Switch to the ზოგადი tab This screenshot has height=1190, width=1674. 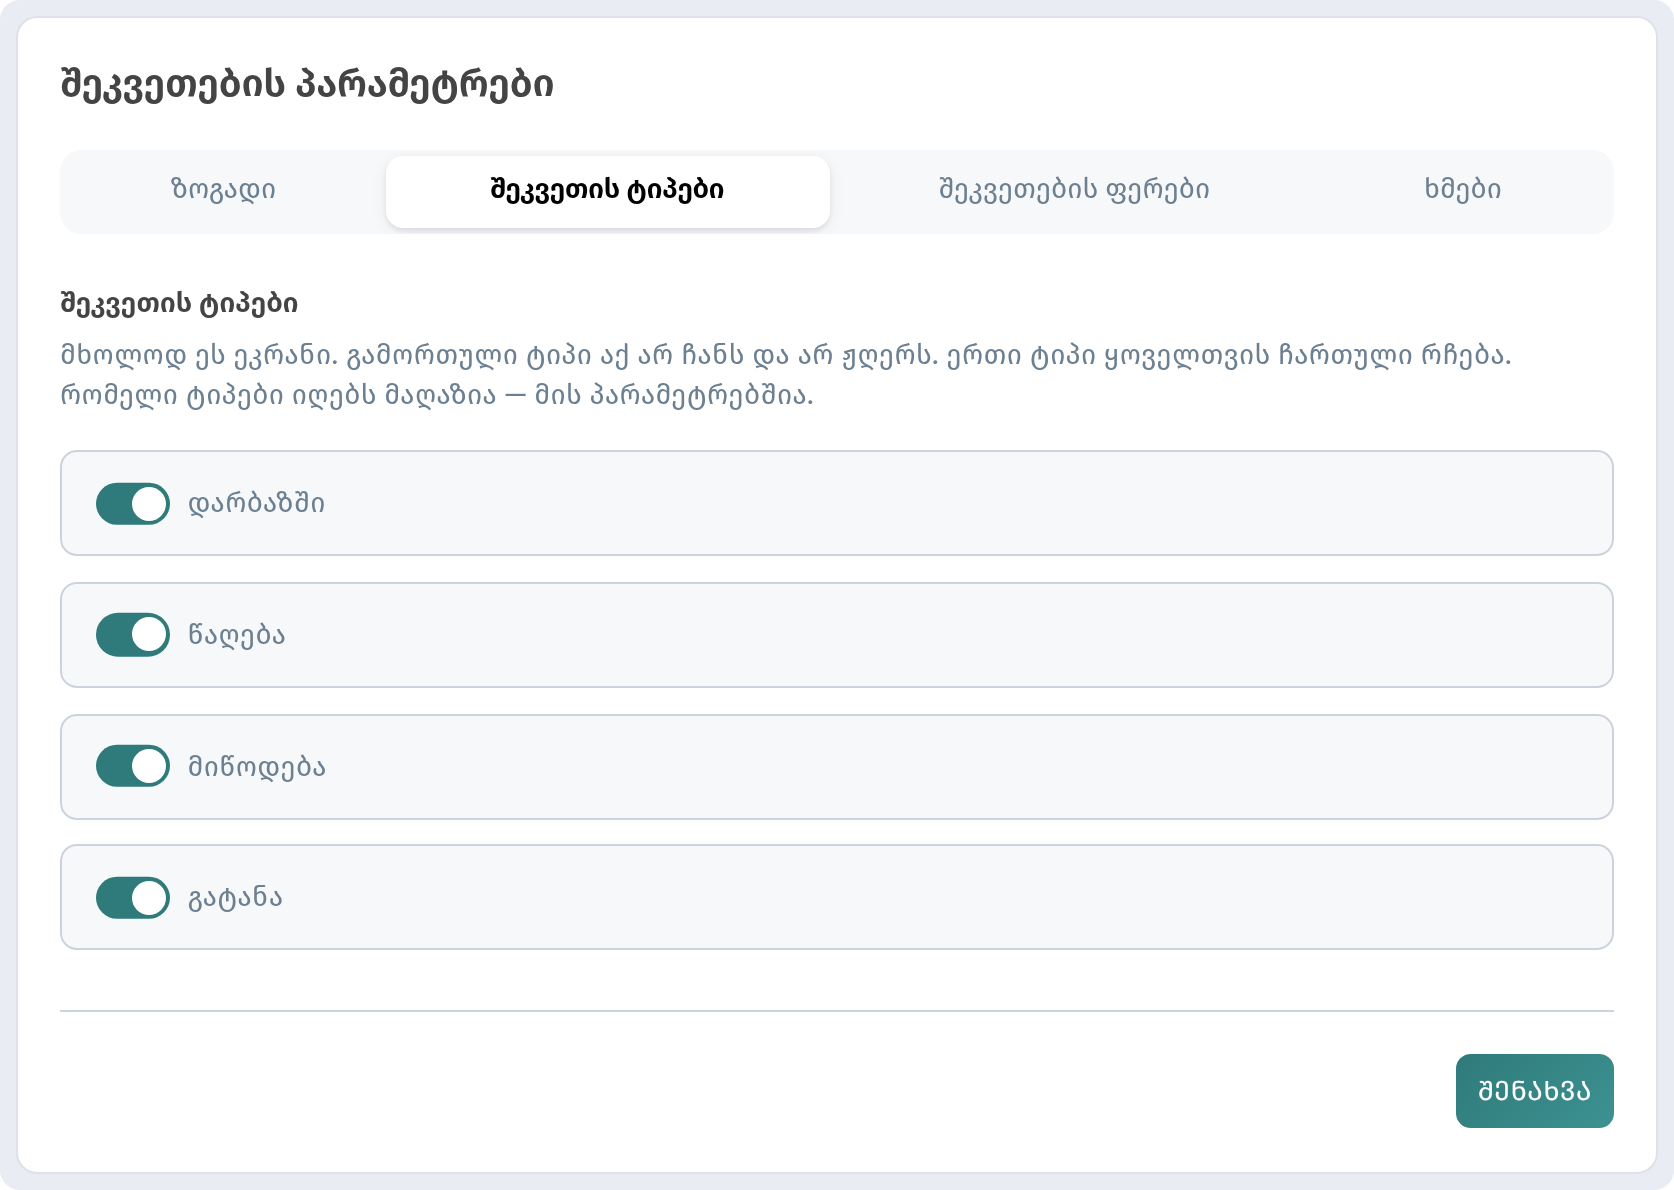point(223,191)
